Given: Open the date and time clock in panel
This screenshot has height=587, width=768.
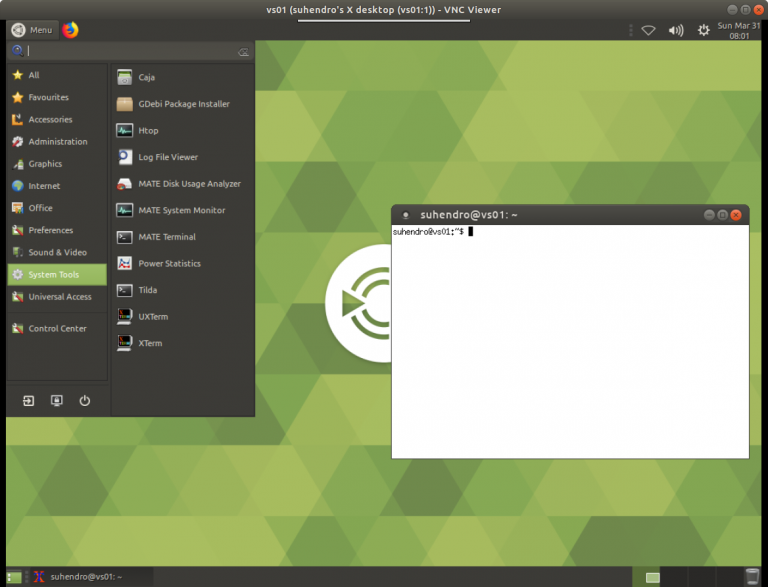Looking at the screenshot, I should pyautogui.click(x=739, y=30).
